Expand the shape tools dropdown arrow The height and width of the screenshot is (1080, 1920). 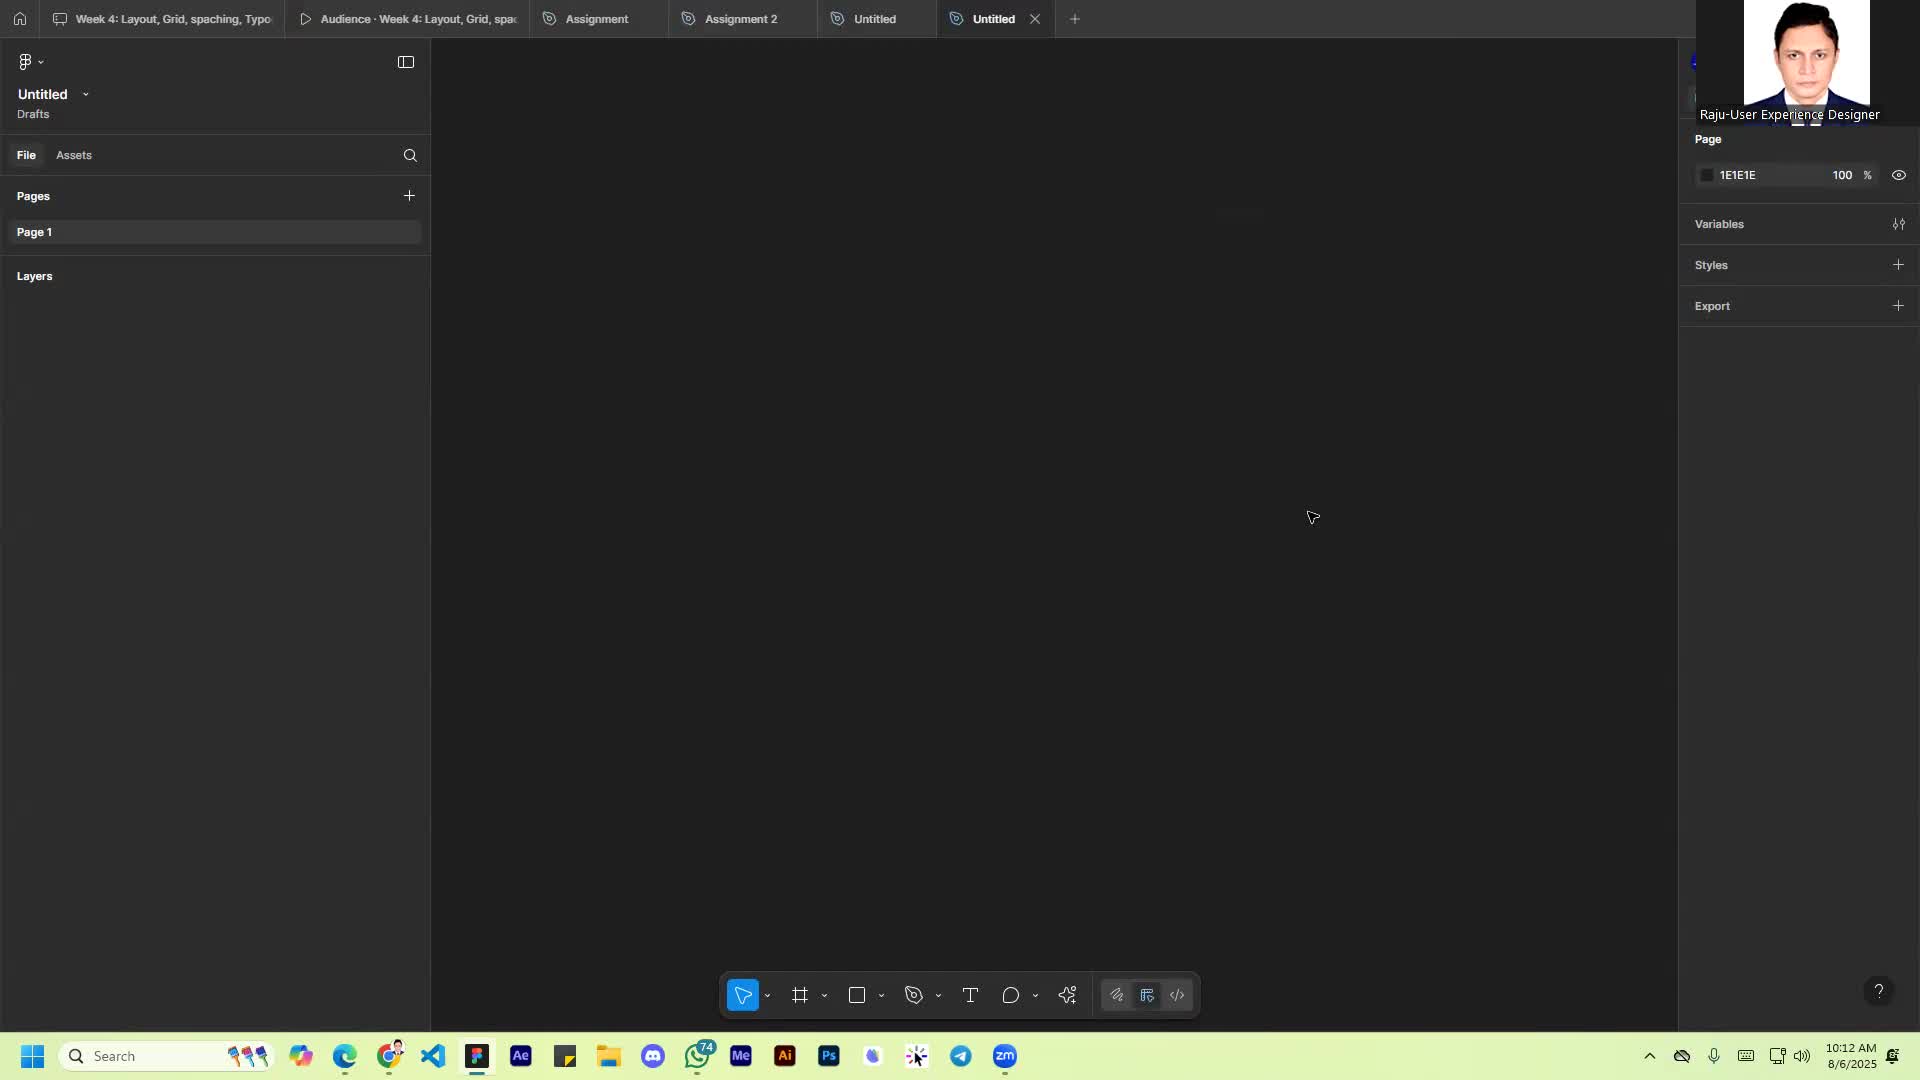pyautogui.click(x=881, y=996)
